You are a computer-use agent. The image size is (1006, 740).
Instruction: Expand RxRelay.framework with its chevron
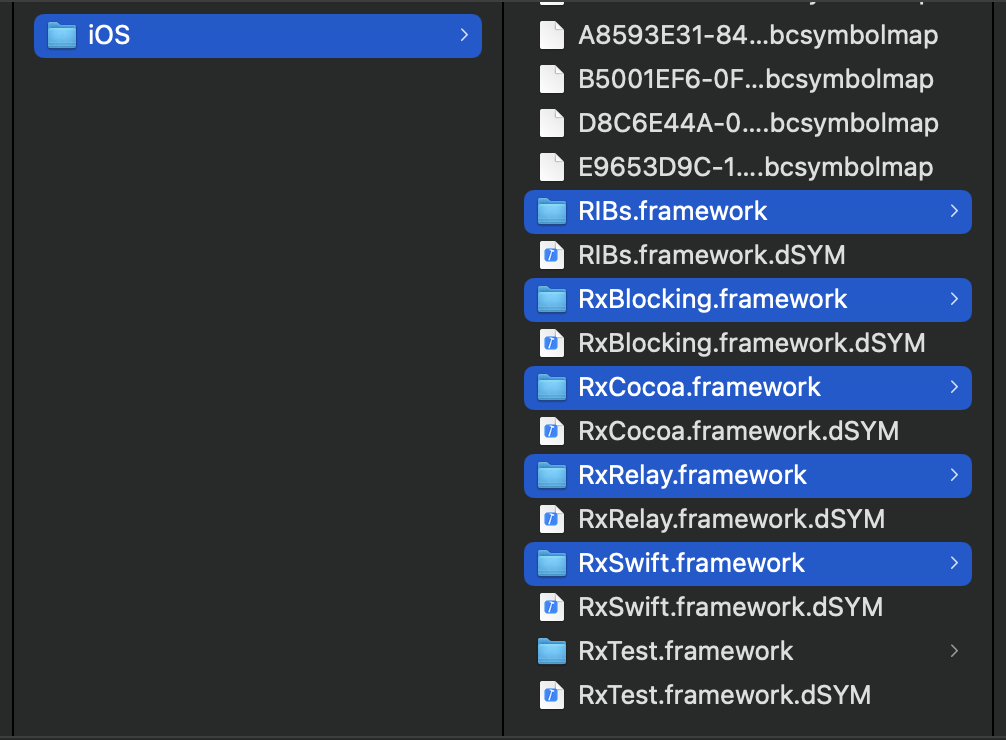[954, 475]
